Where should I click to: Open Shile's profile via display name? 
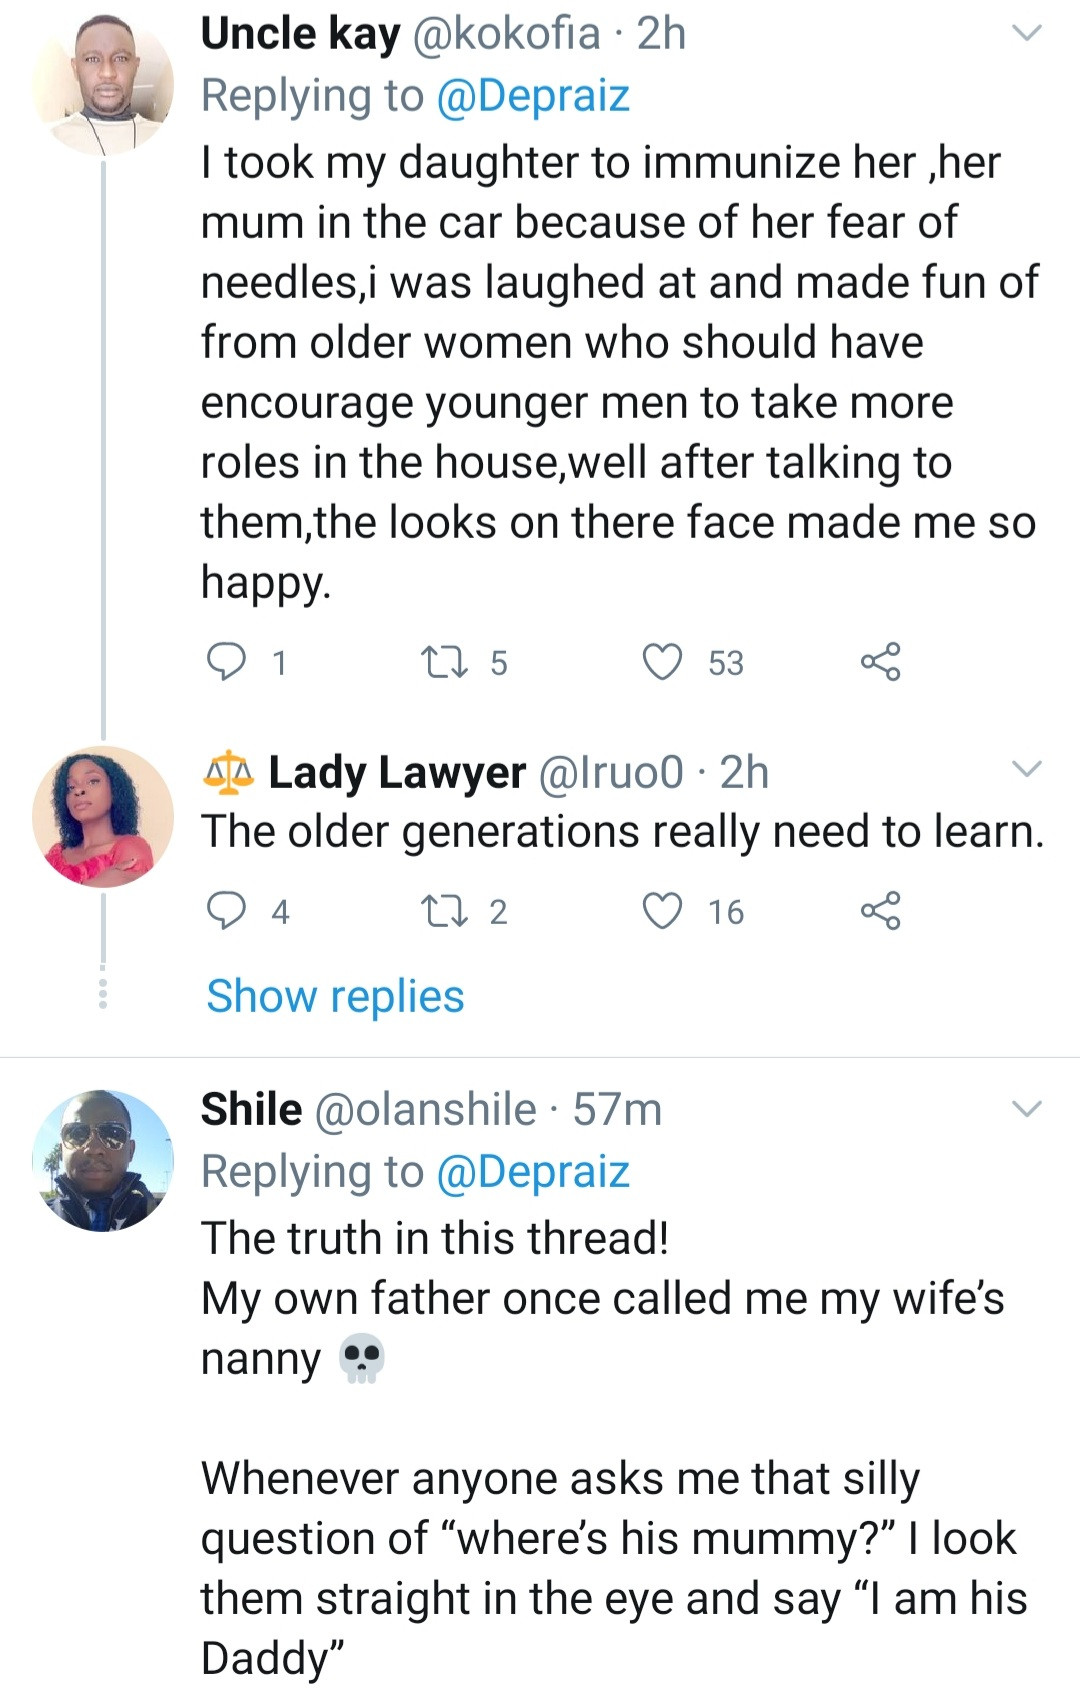tap(251, 1109)
